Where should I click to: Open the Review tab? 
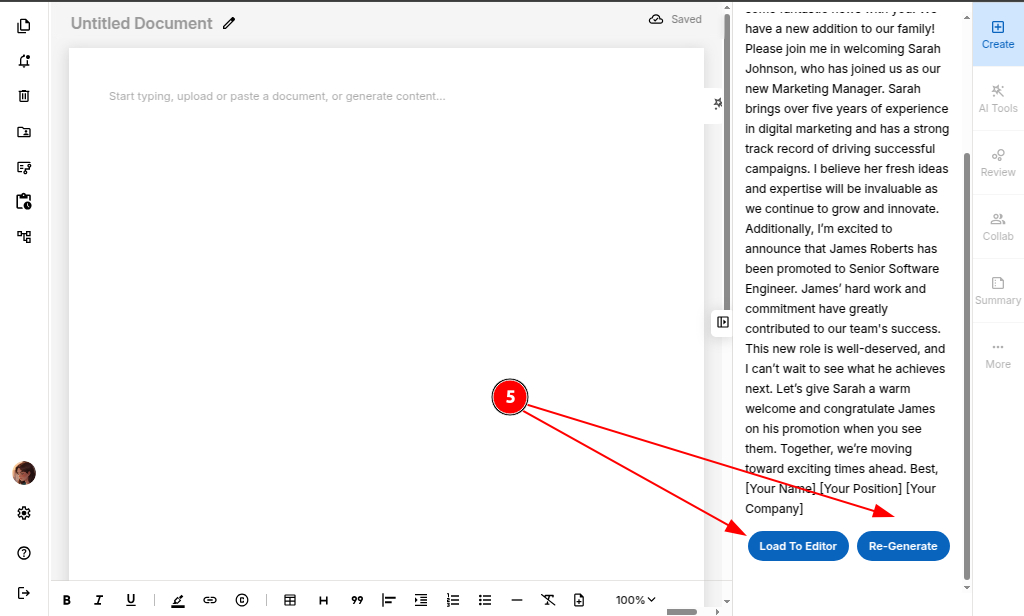click(x=998, y=162)
